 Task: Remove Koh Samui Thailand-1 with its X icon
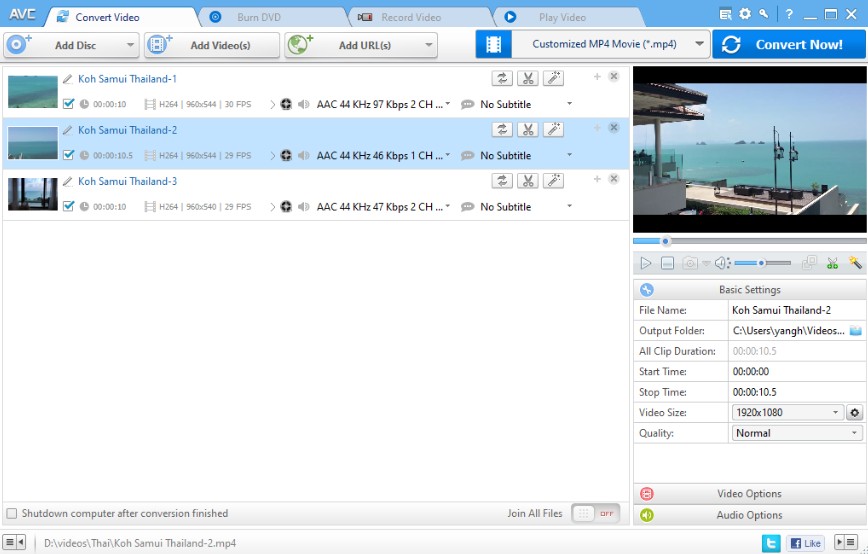coord(613,76)
